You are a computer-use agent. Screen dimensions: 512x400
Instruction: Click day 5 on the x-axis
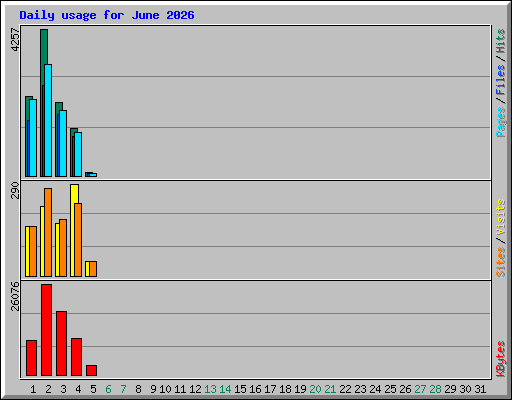tap(93, 389)
